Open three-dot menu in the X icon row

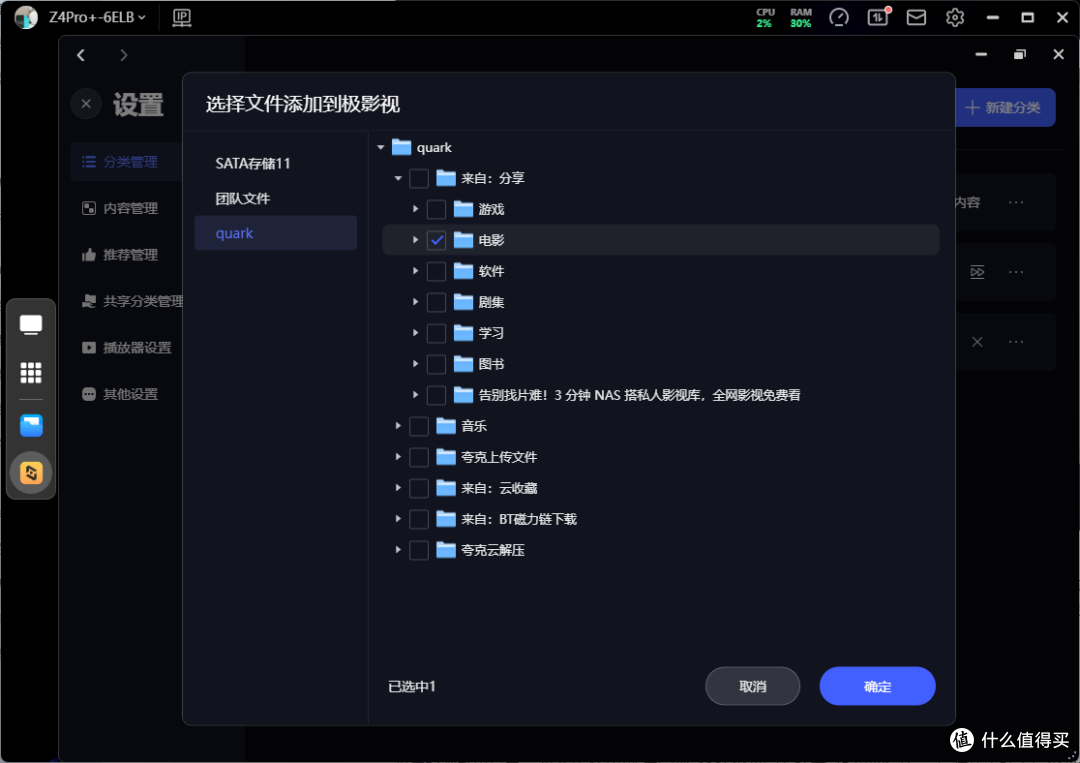click(x=1016, y=342)
